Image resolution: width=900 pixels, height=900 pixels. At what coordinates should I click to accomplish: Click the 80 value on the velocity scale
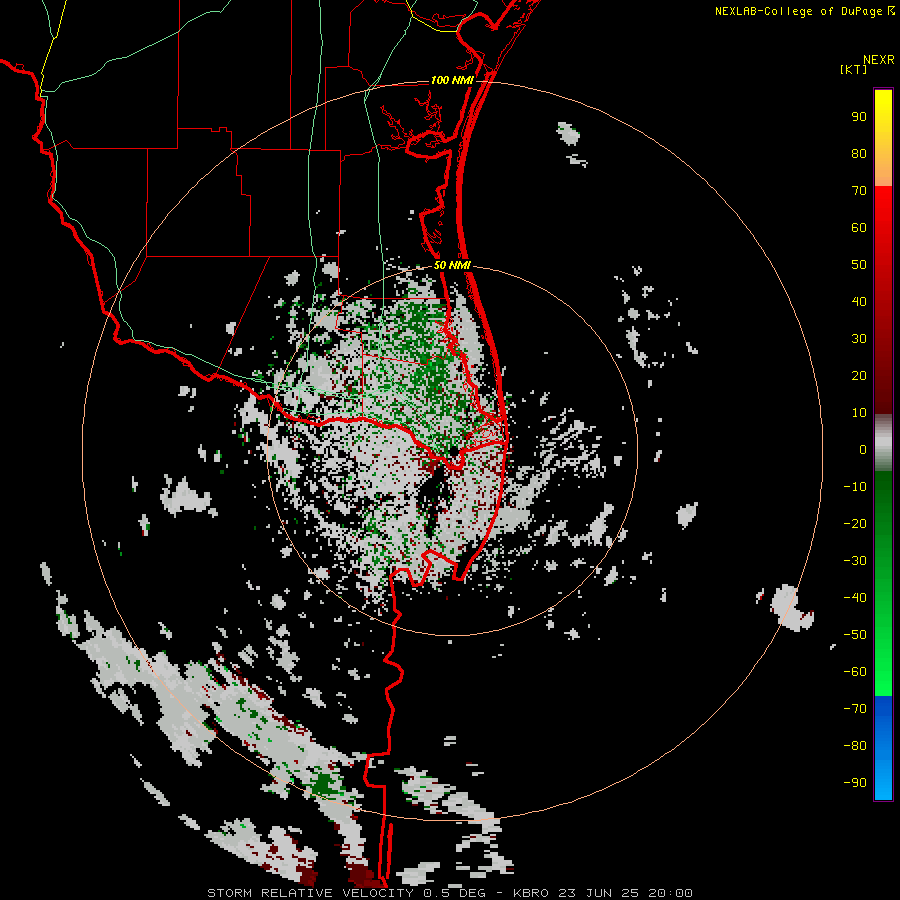pyautogui.click(x=859, y=154)
